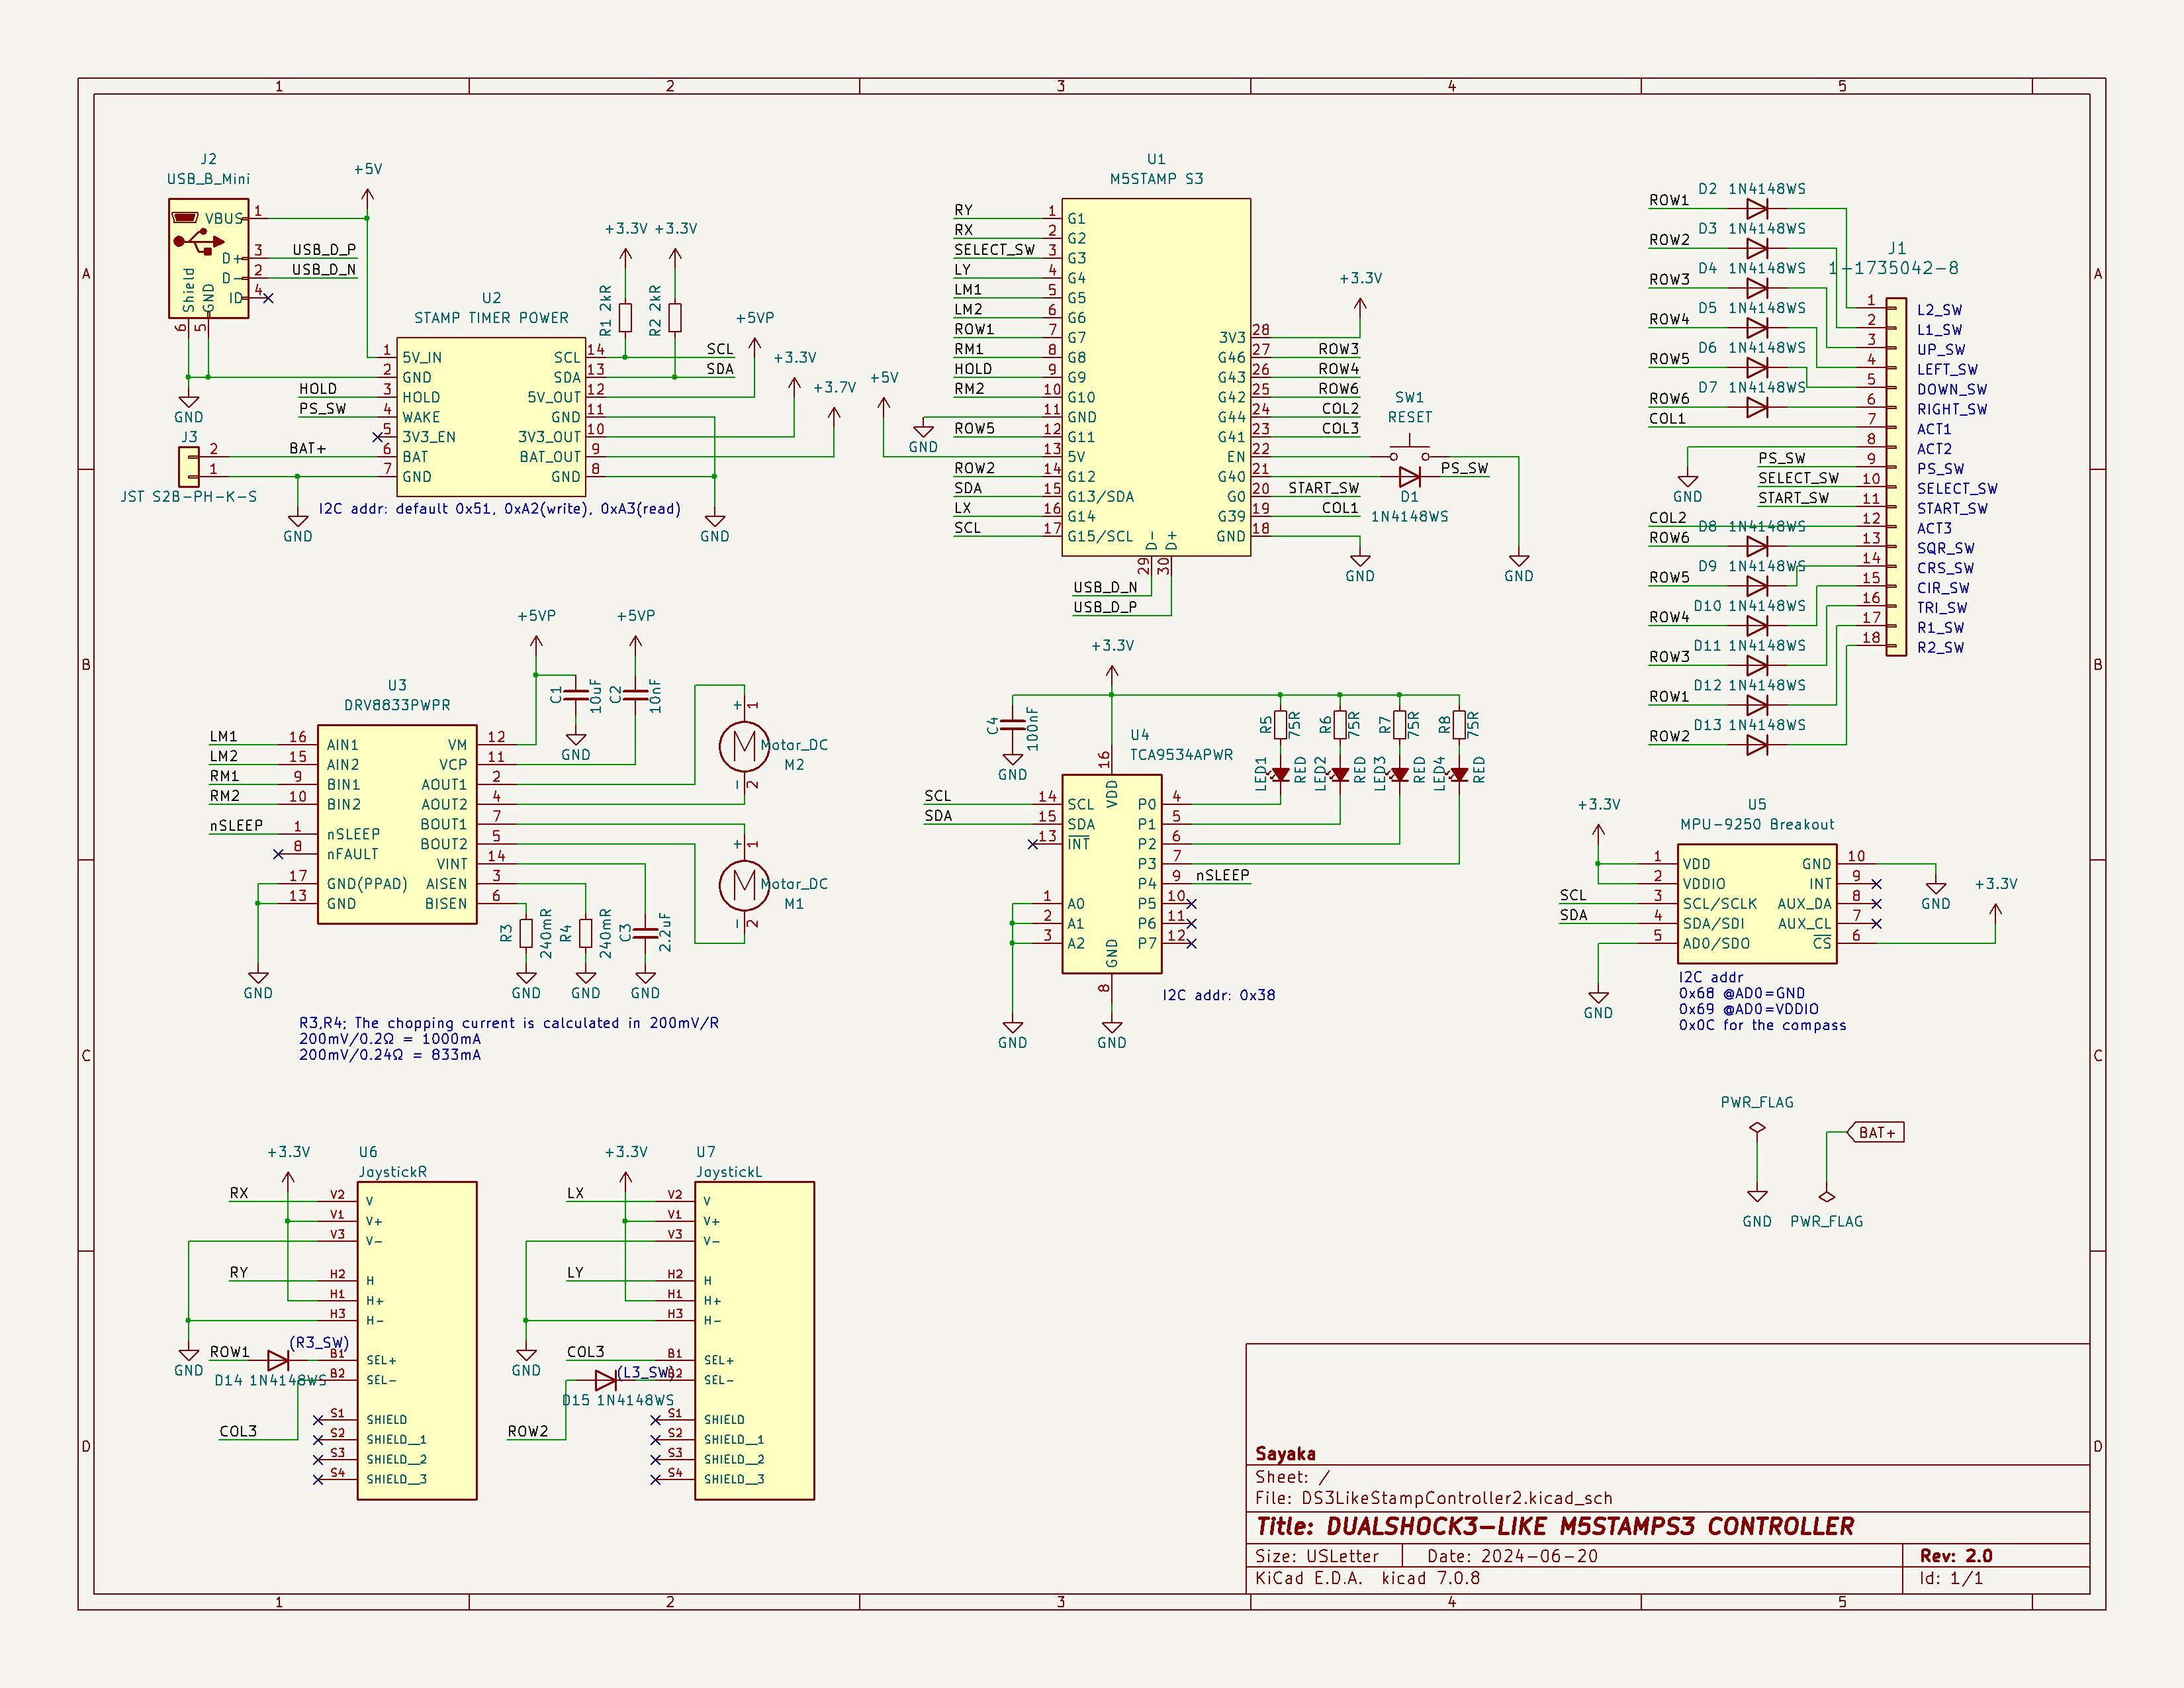The height and width of the screenshot is (1688, 2184).
Task: Select the LED1 red LED symbol
Action: pyautogui.click(x=1280, y=775)
